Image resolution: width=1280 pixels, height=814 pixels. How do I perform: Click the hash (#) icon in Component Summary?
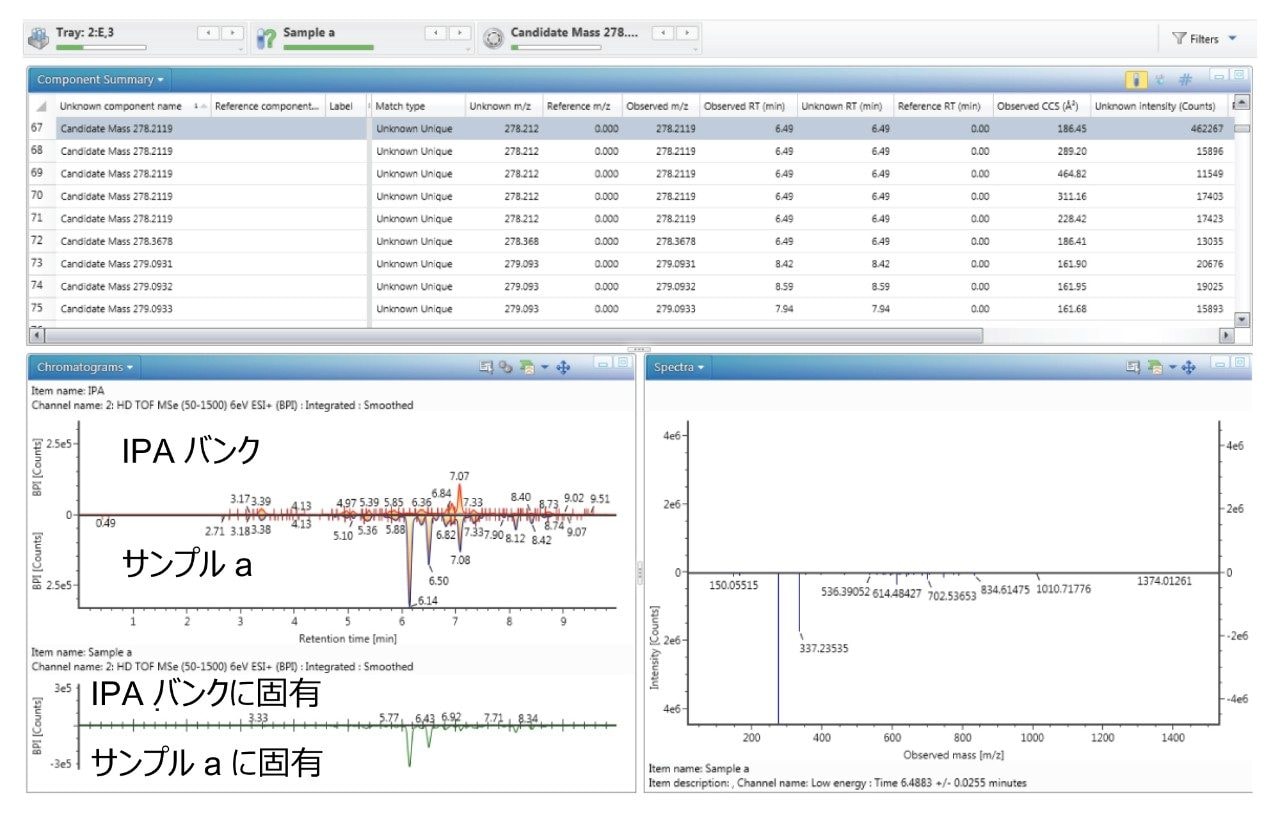(x=1185, y=79)
